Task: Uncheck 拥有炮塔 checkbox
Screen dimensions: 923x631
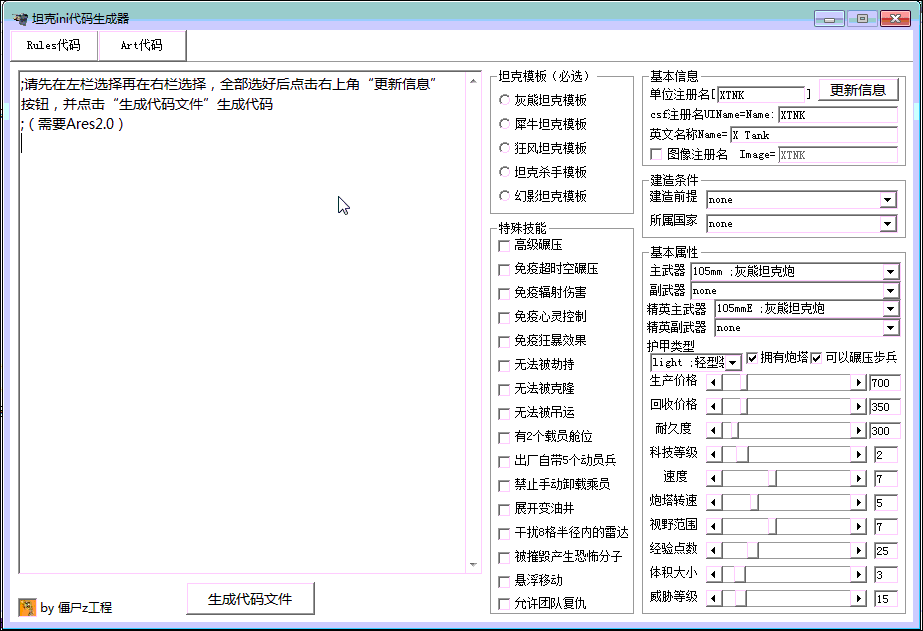Action: click(752, 358)
